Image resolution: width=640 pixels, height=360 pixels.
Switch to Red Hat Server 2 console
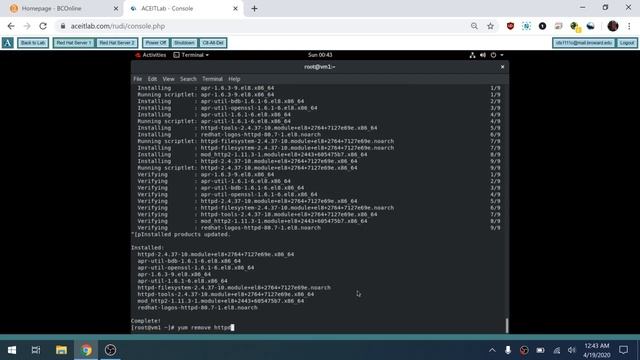117,43
